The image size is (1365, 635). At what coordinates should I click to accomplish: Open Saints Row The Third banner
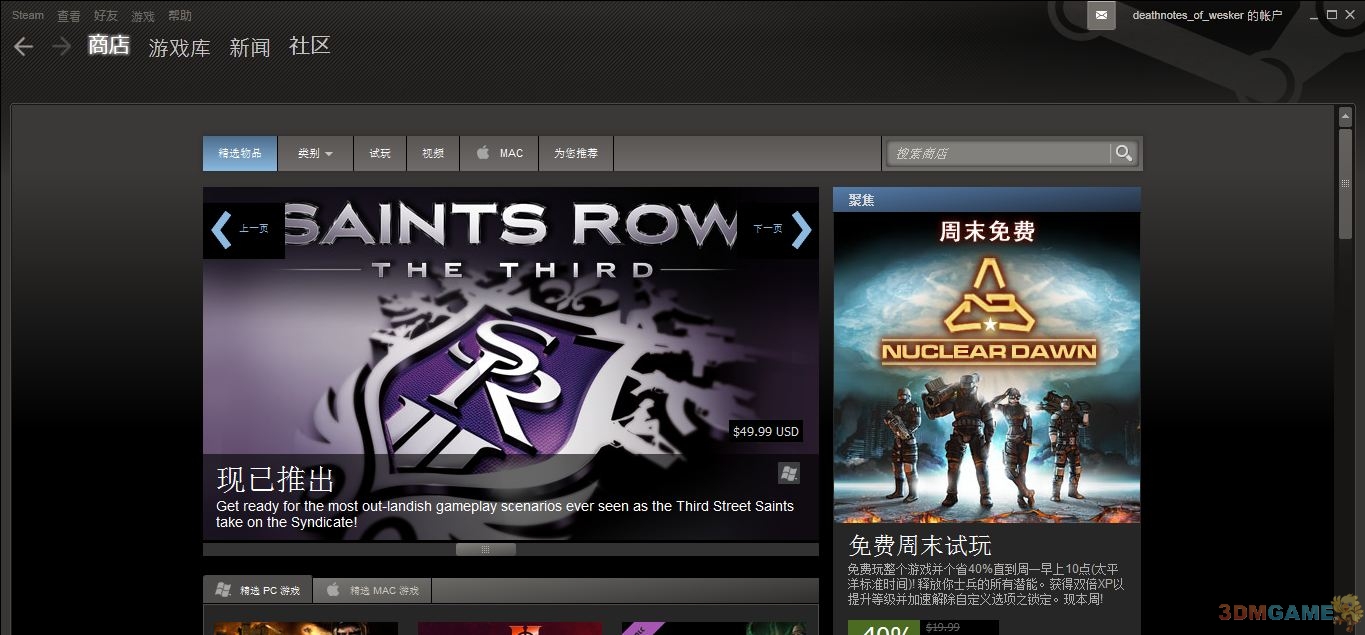tap(511, 364)
